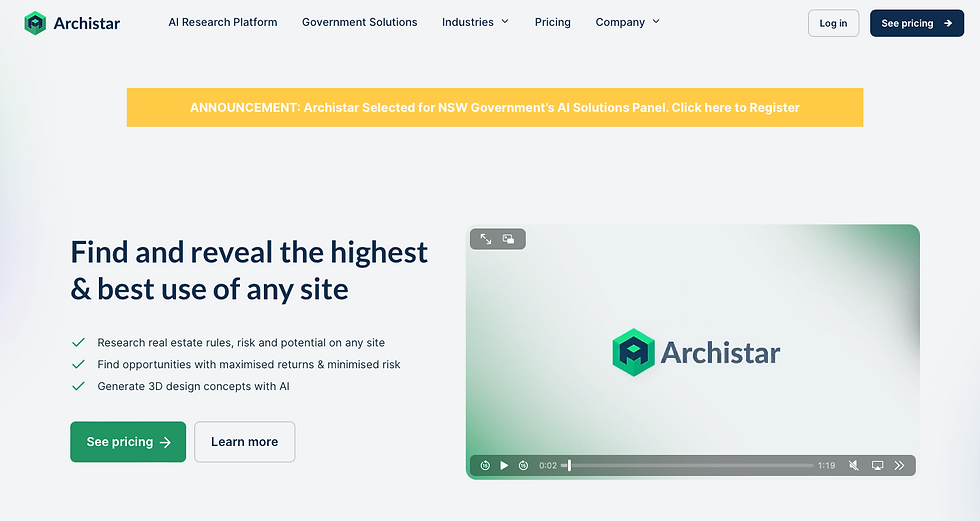Expand the Industries dropdown menu
The image size is (980, 521).
point(475,22)
